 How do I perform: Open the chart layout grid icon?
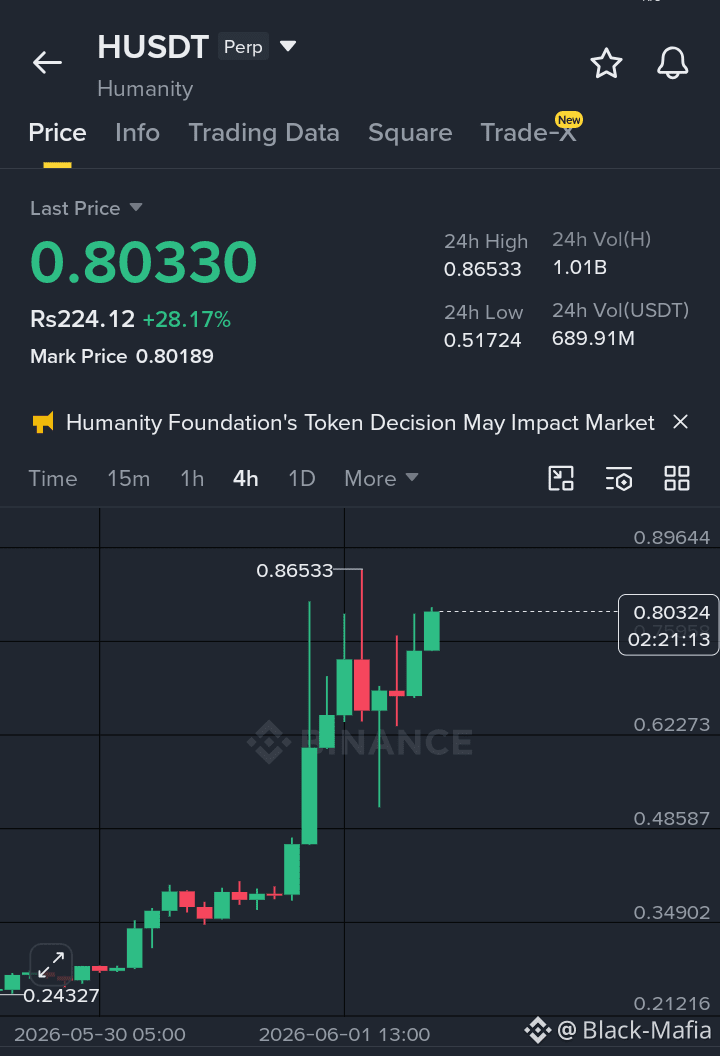[677, 478]
